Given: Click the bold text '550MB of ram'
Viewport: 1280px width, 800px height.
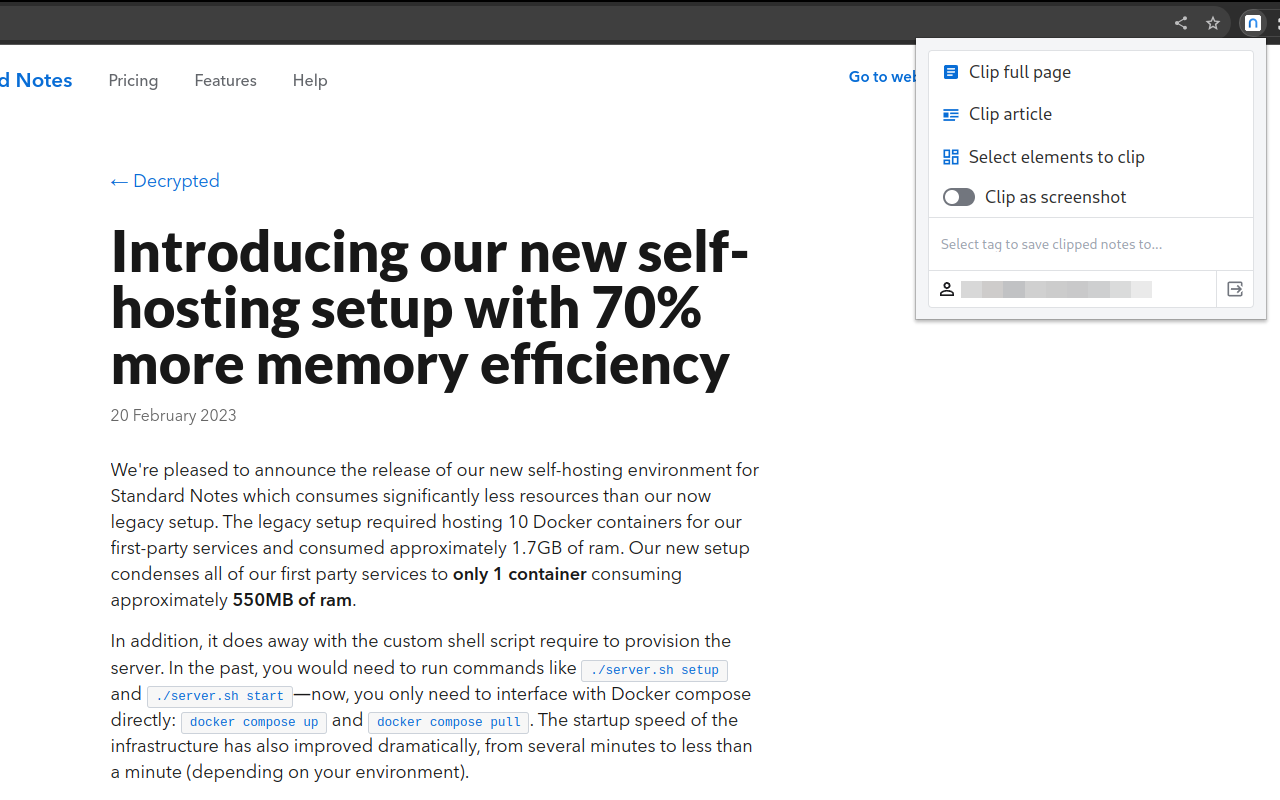Looking at the screenshot, I should (x=292, y=600).
